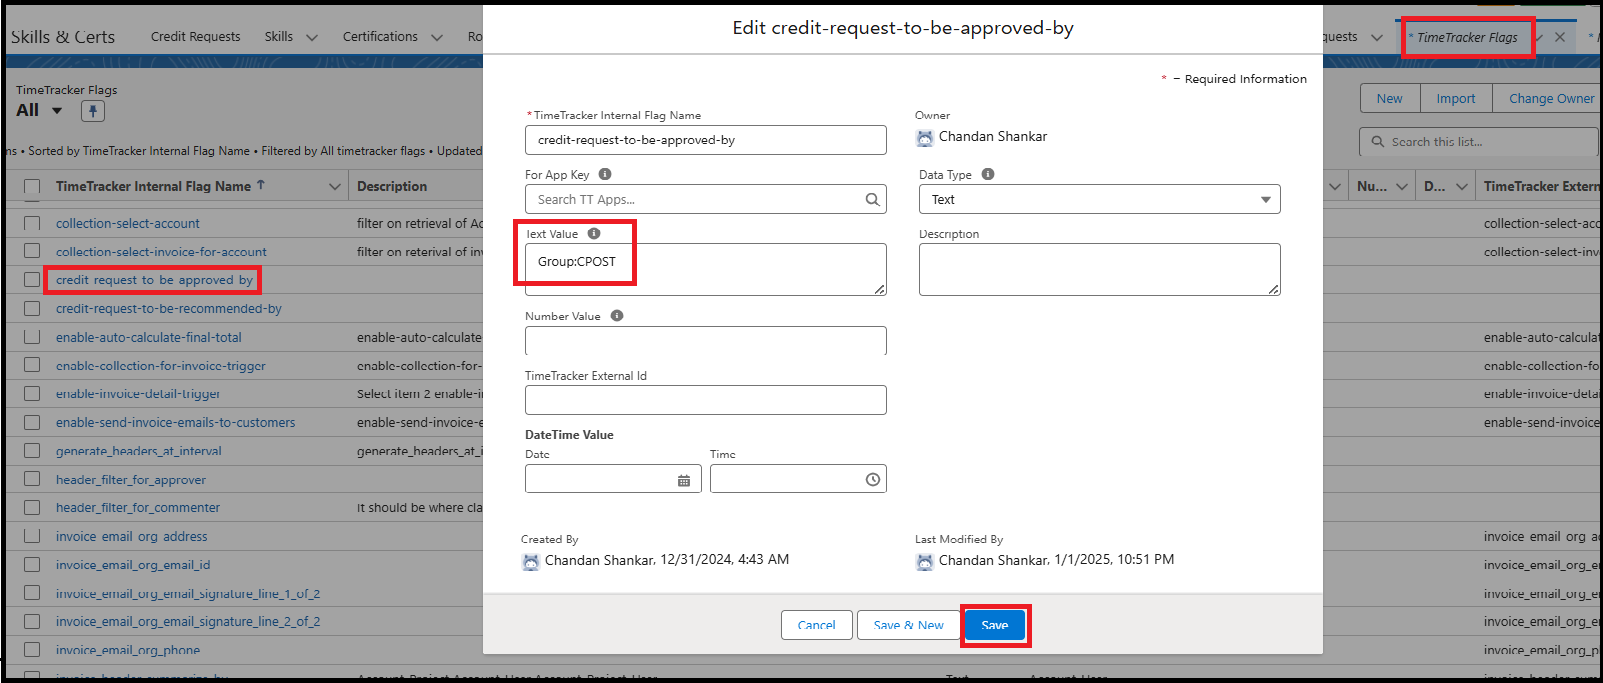Click the Import button
1603x683 pixels.
click(x=1455, y=98)
